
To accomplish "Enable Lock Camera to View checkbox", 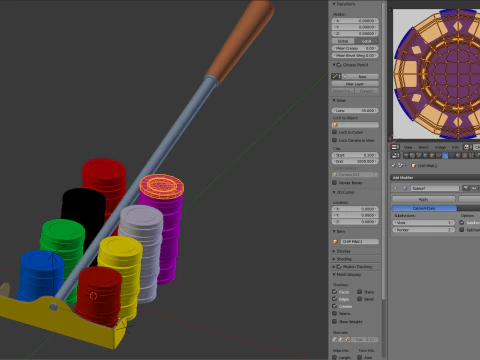I will pos(335,140).
